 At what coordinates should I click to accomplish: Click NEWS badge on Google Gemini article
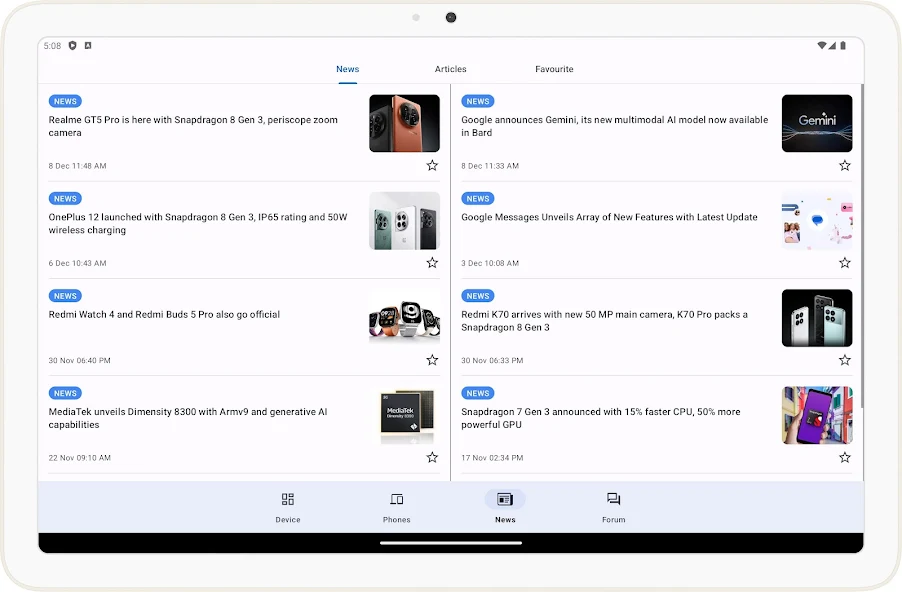[477, 101]
